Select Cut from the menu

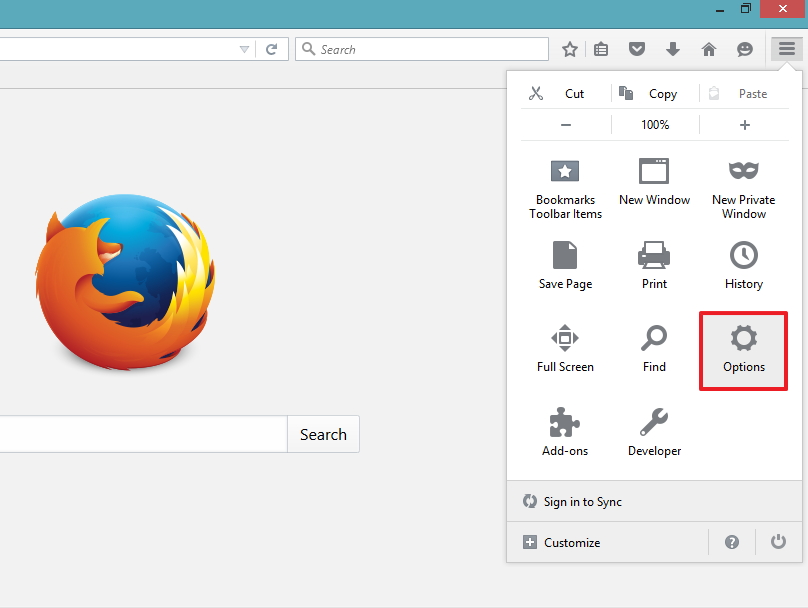click(563, 92)
